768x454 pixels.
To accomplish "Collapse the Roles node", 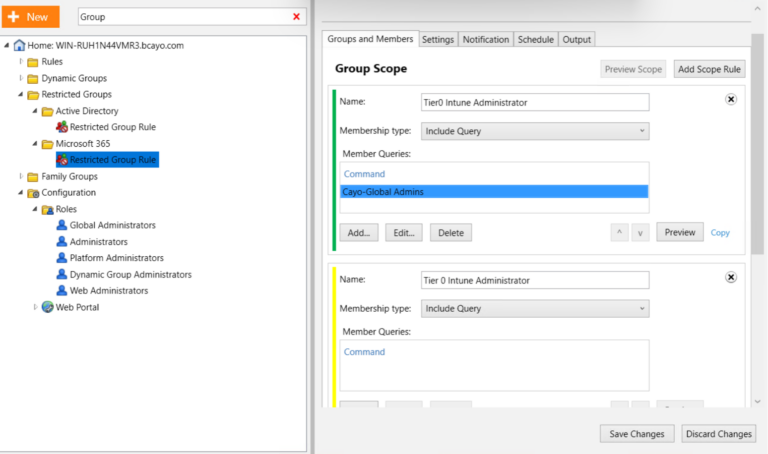I will click(35, 209).
